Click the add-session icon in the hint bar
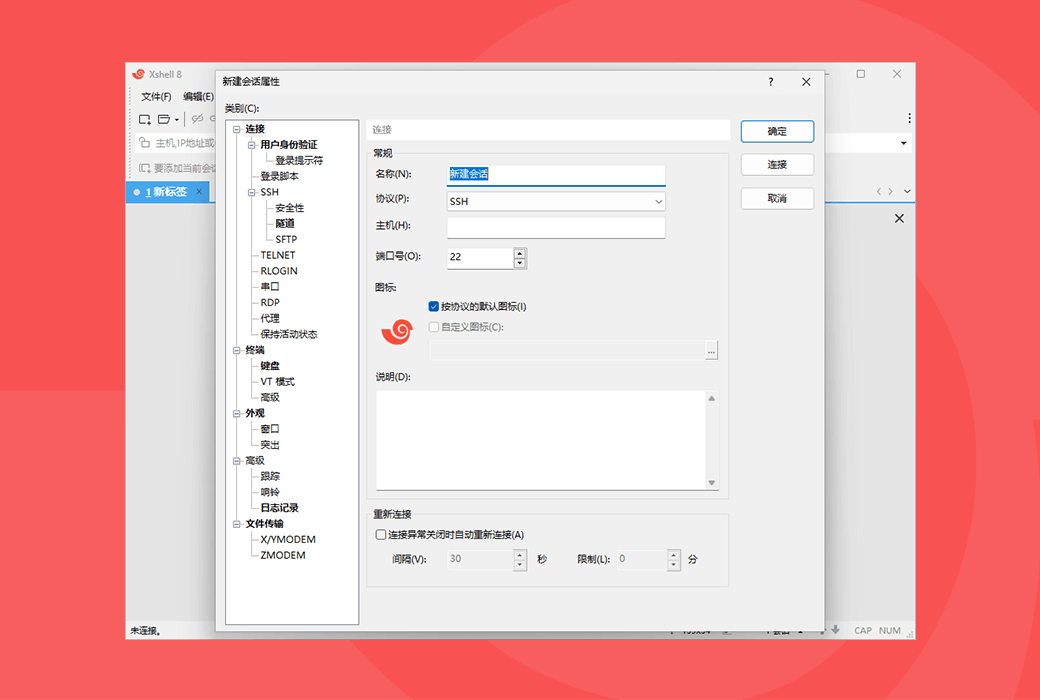 145,168
